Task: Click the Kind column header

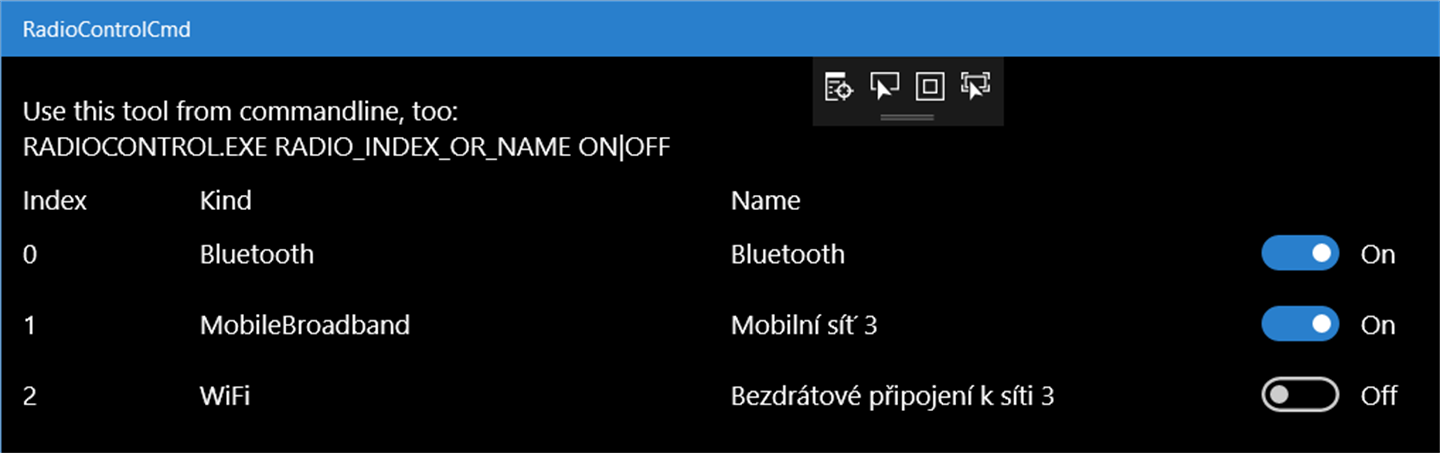Action: pos(225,201)
